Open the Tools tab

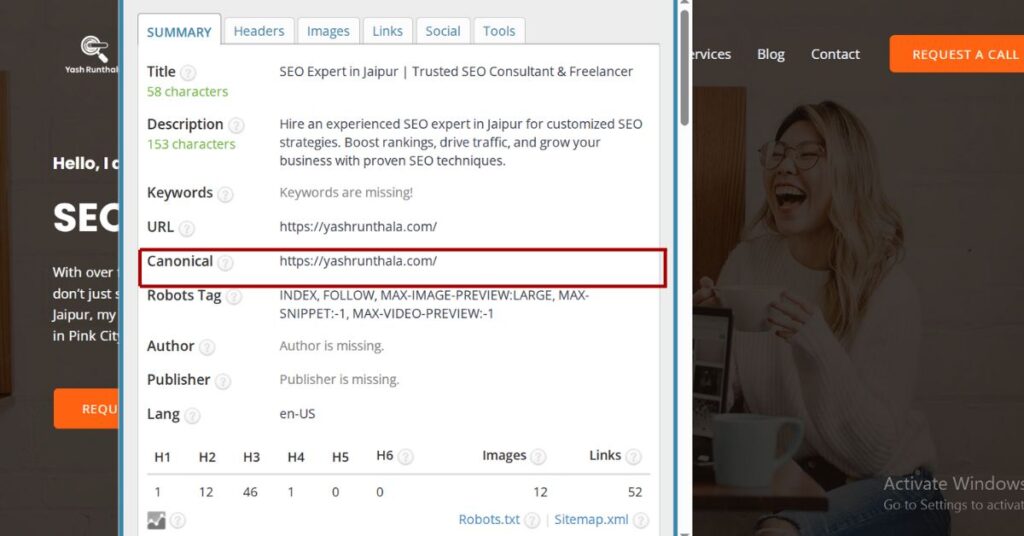click(x=499, y=31)
